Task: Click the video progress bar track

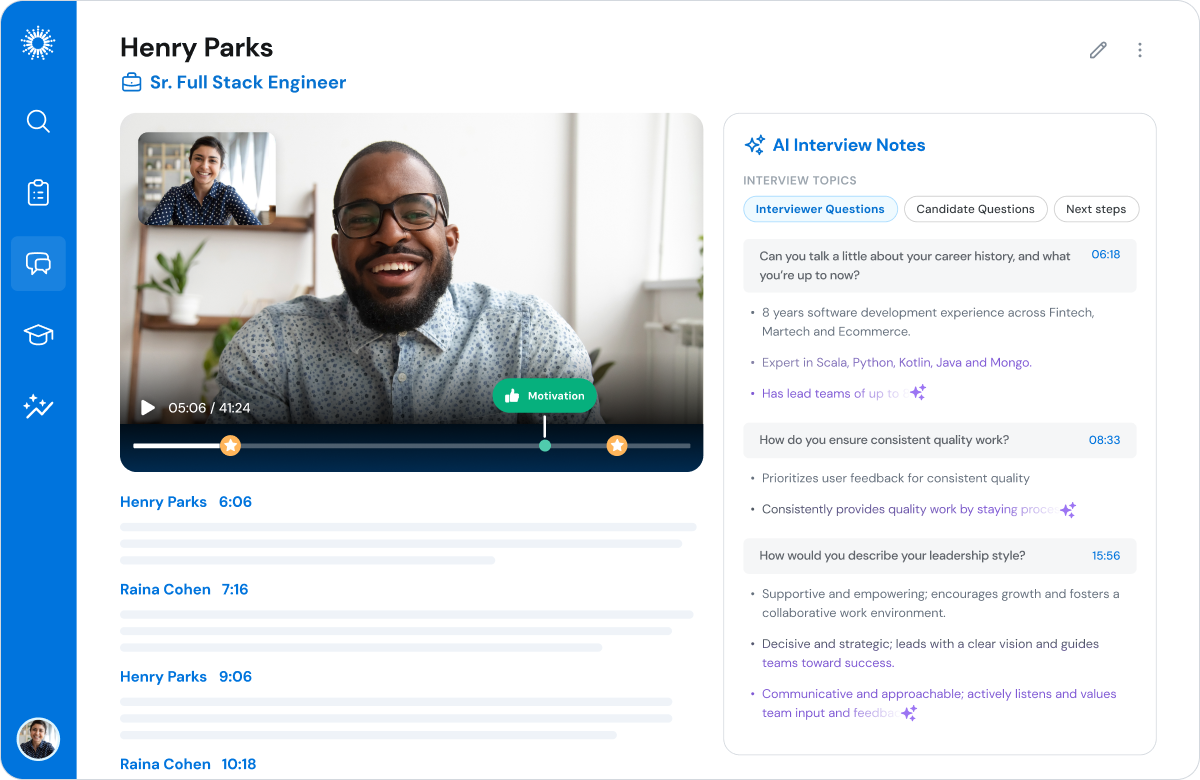Action: click(412, 445)
